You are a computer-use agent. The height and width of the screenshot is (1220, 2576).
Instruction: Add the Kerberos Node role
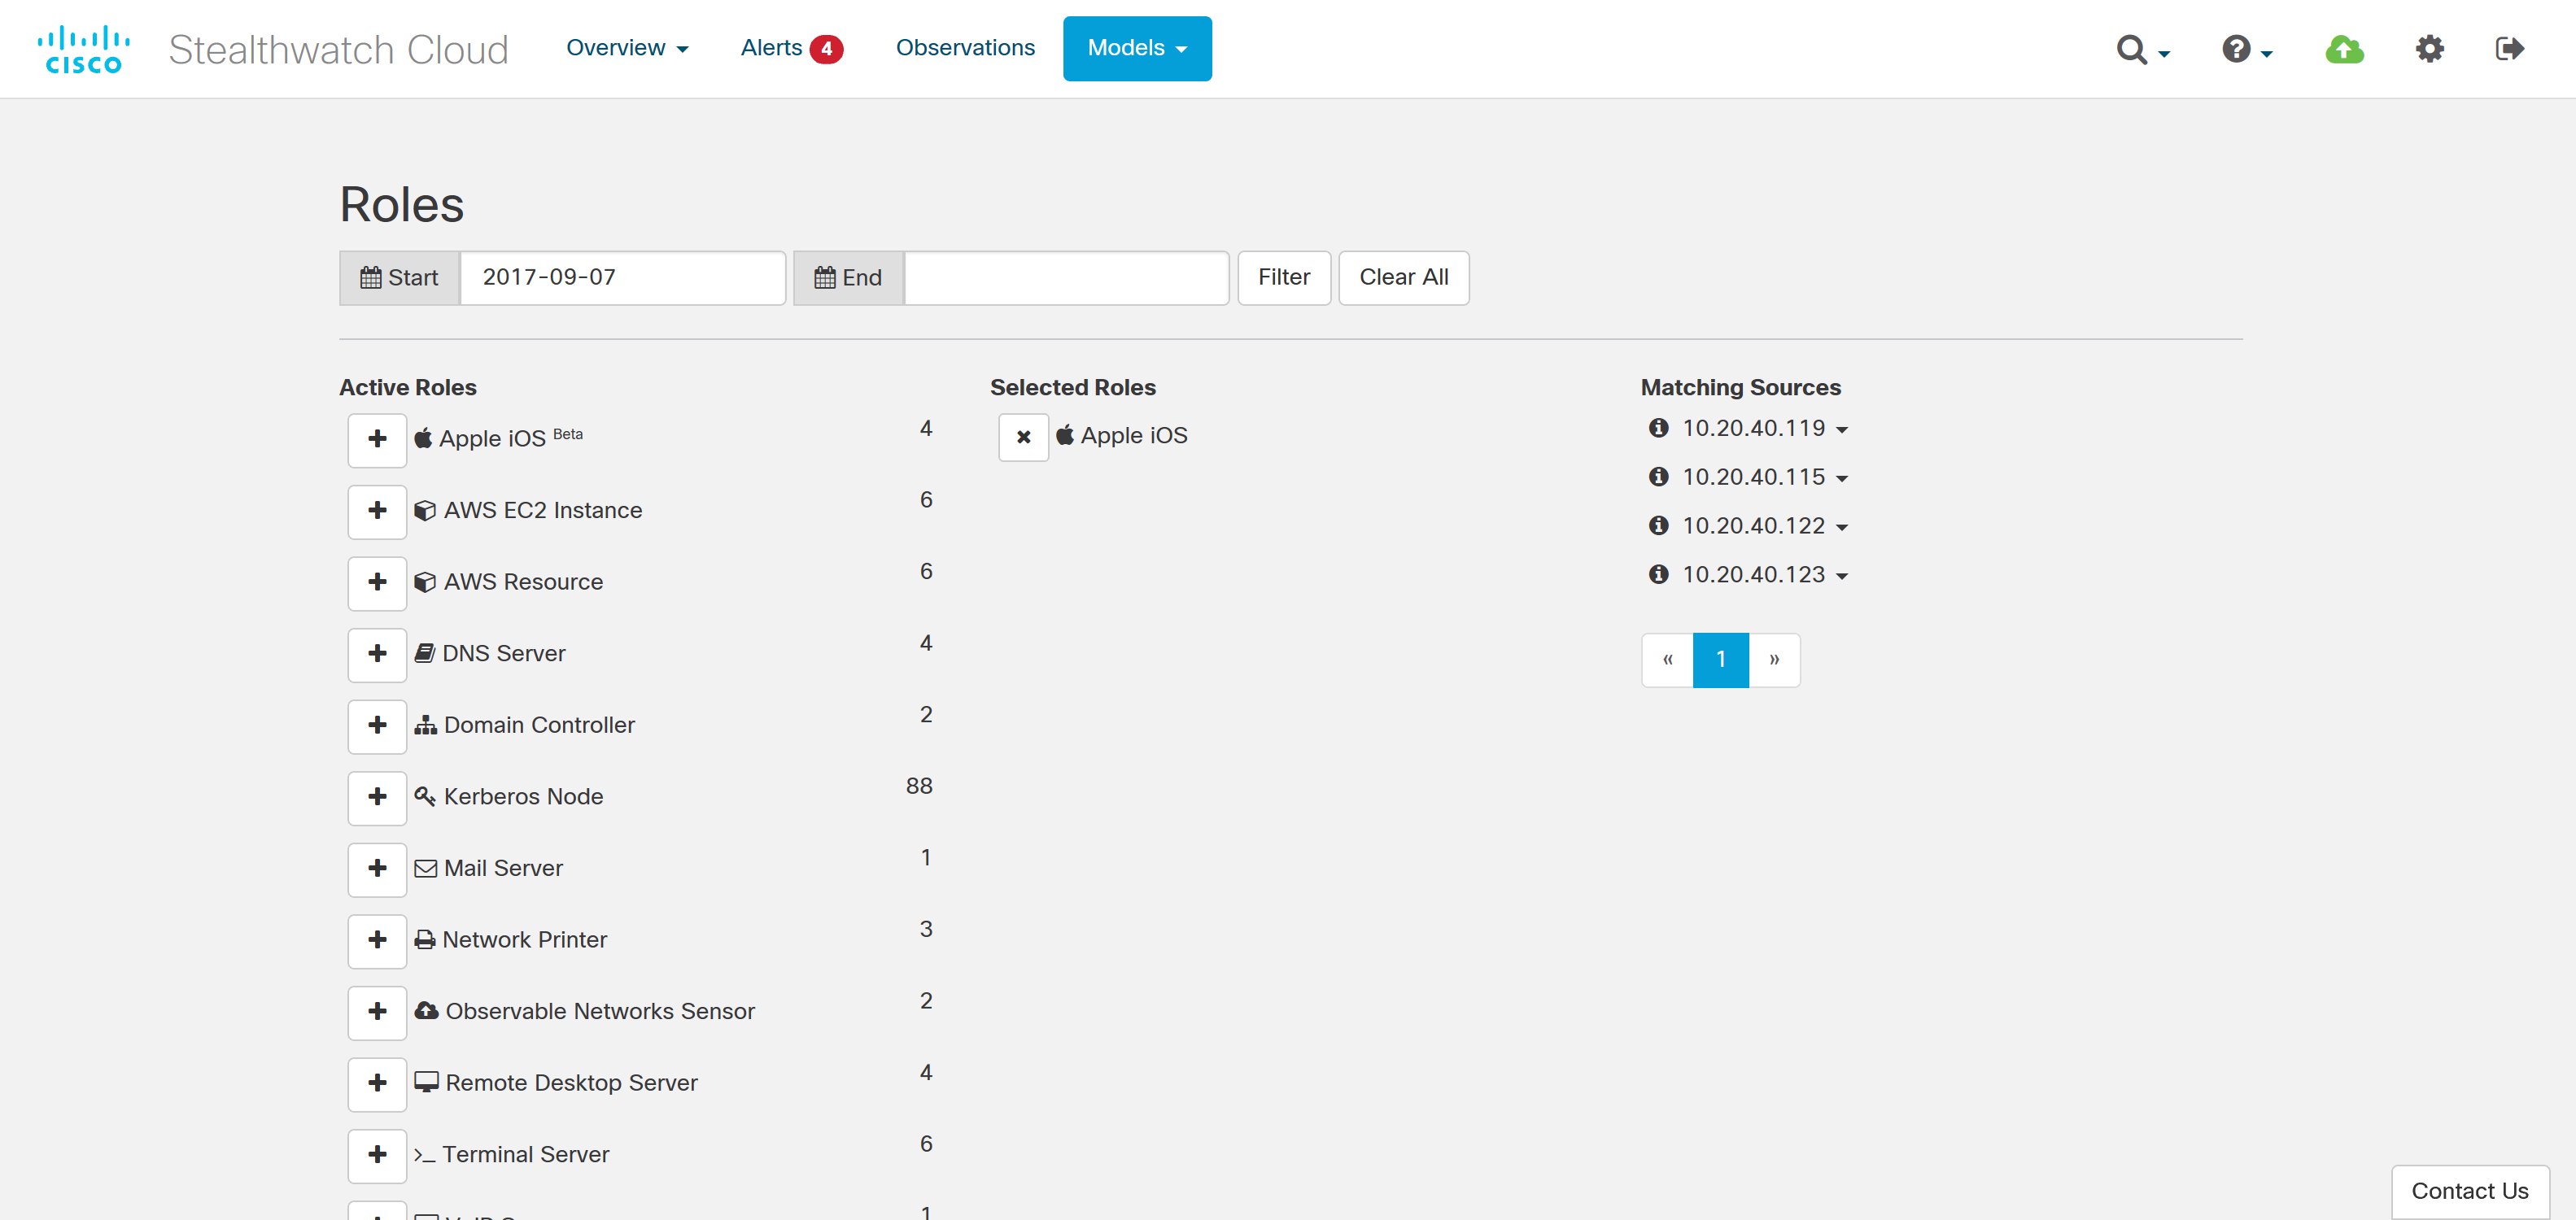(x=377, y=797)
